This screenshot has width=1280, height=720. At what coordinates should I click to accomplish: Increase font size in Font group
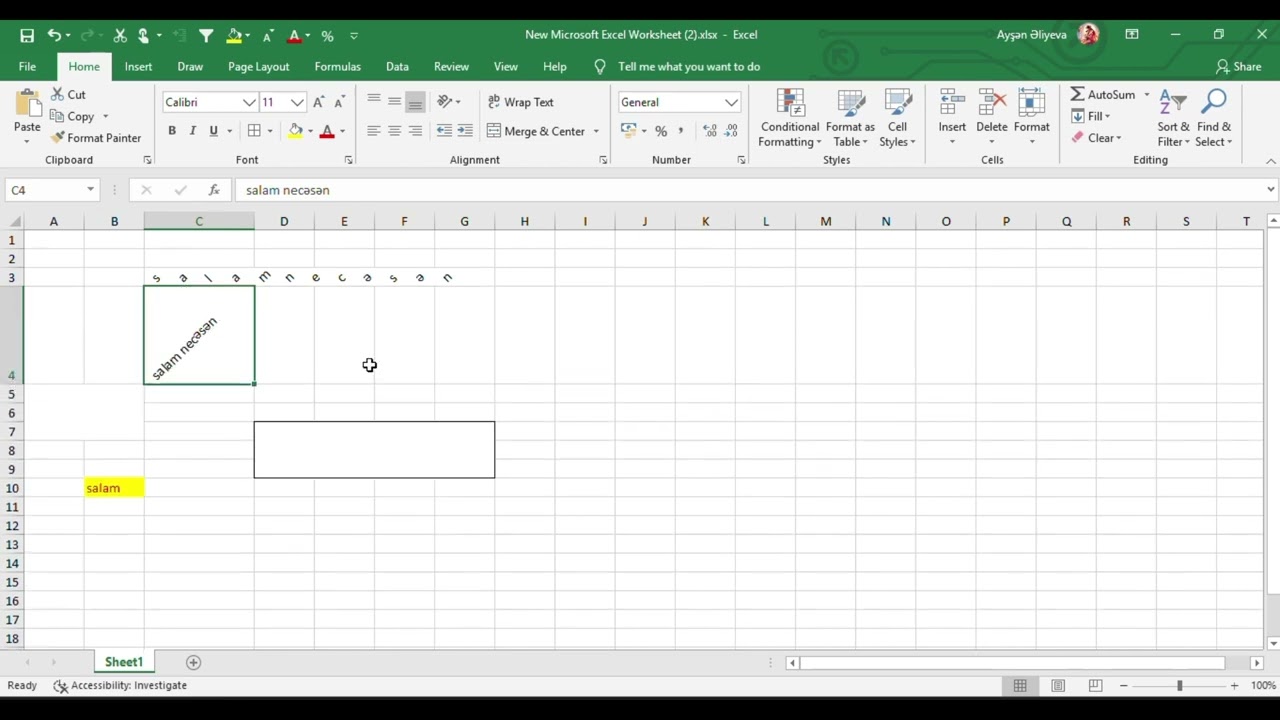point(318,102)
